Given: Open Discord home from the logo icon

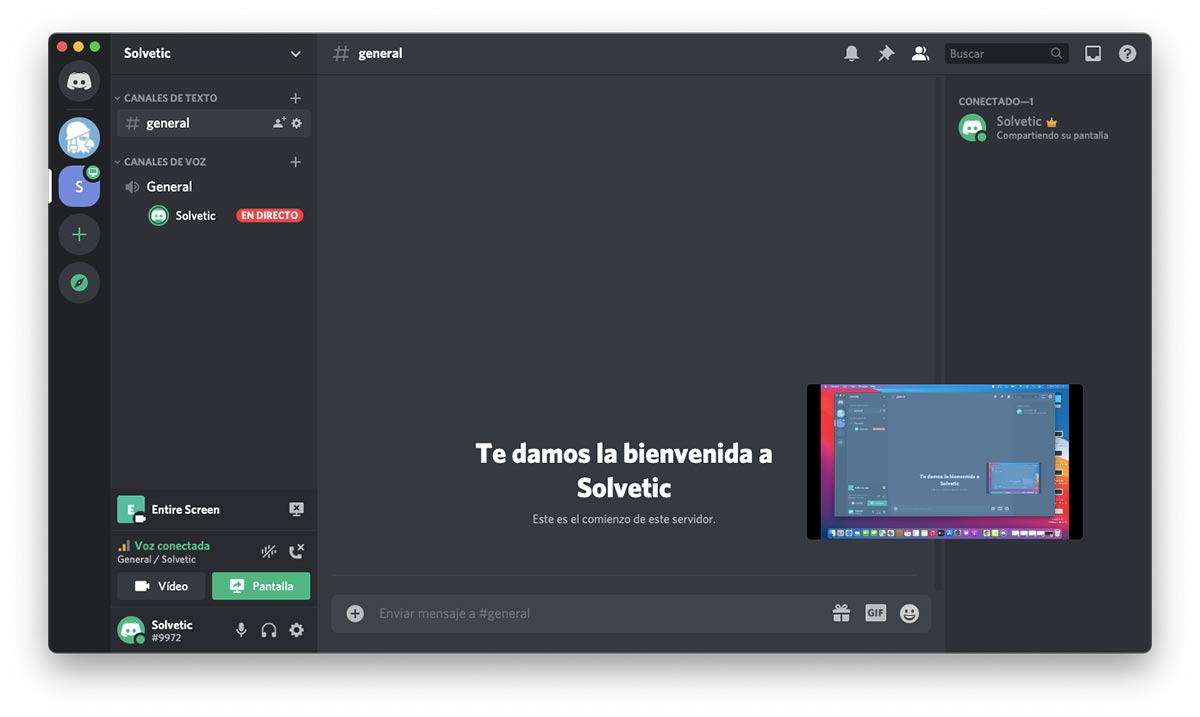Looking at the screenshot, I should [79, 81].
